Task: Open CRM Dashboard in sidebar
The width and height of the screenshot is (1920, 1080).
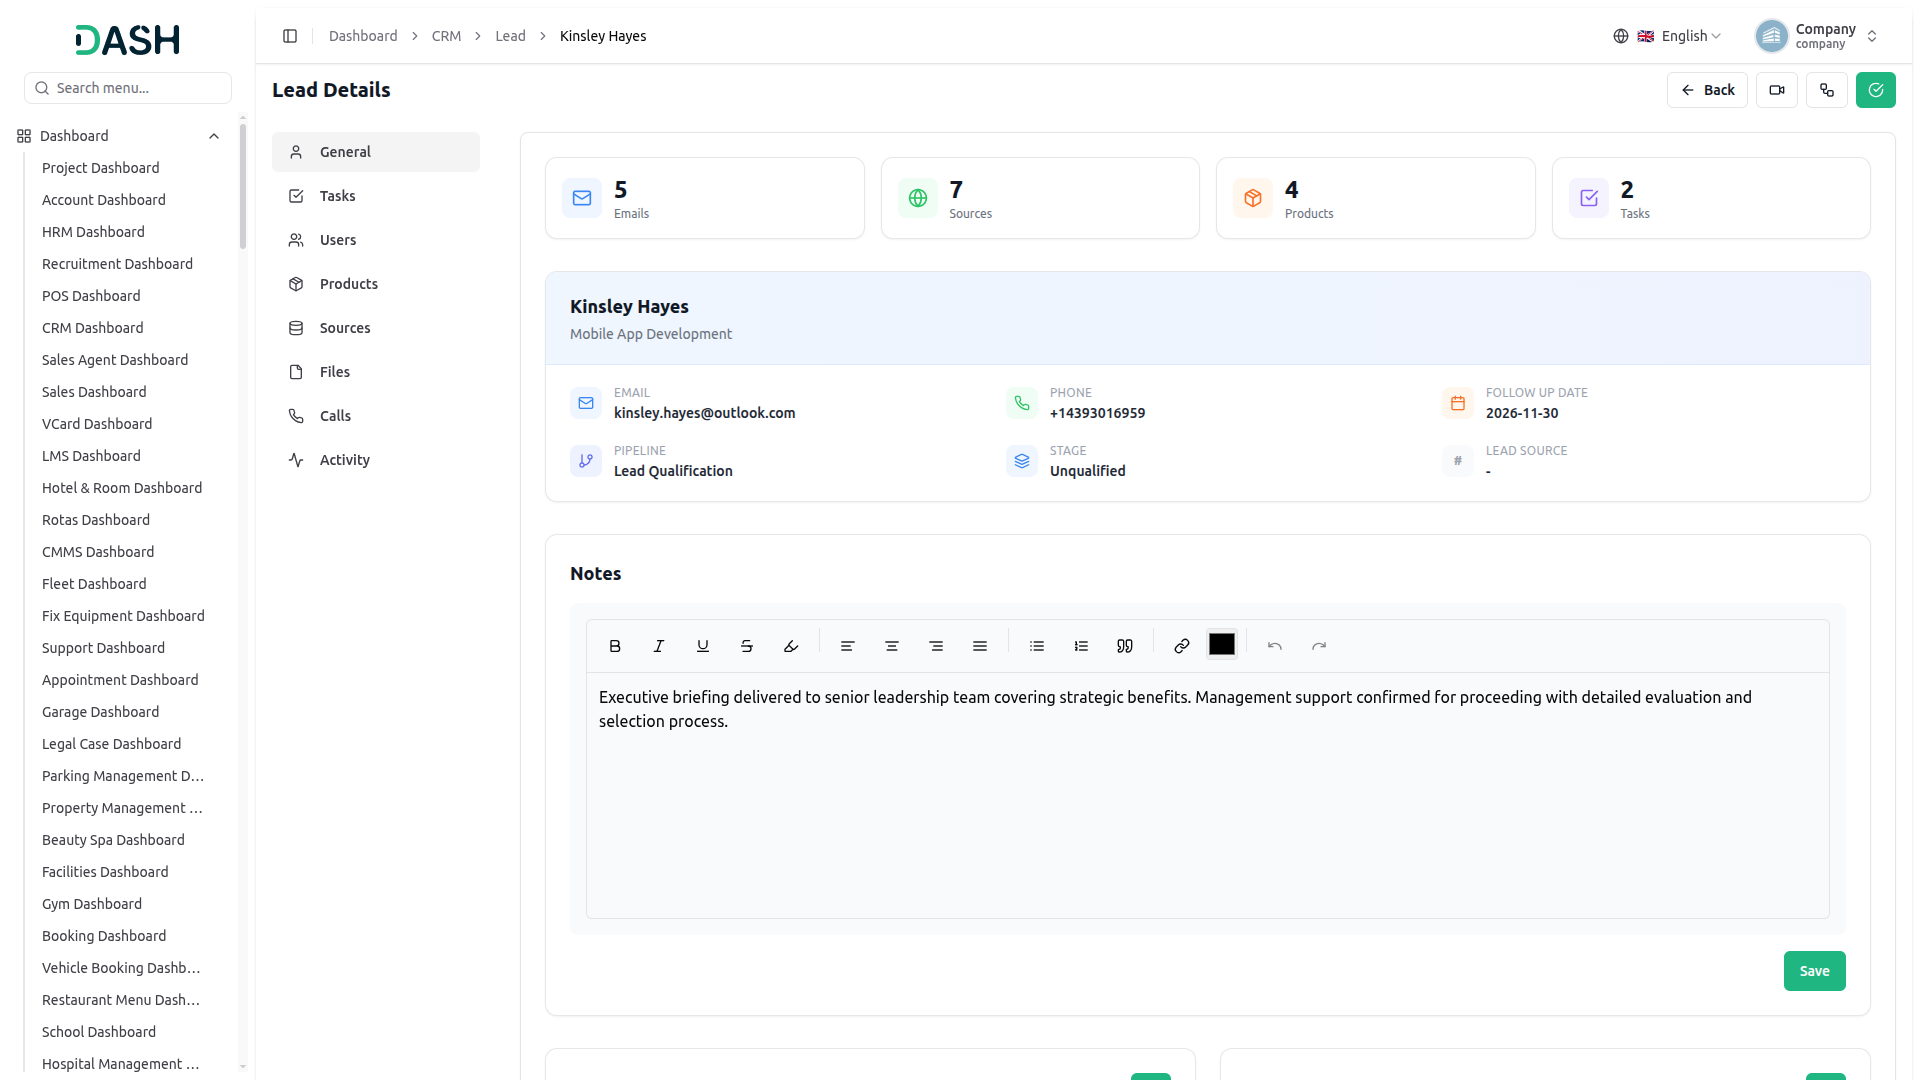Action: pyautogui.click(x=93, y=328)
